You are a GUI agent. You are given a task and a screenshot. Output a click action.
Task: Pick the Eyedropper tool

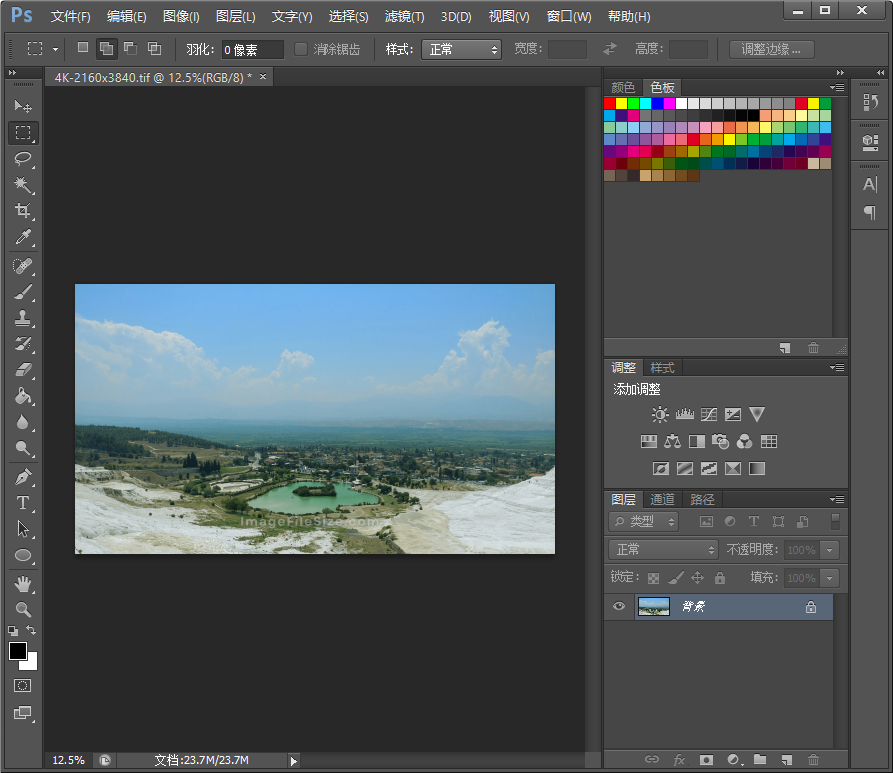pos(23,237)
